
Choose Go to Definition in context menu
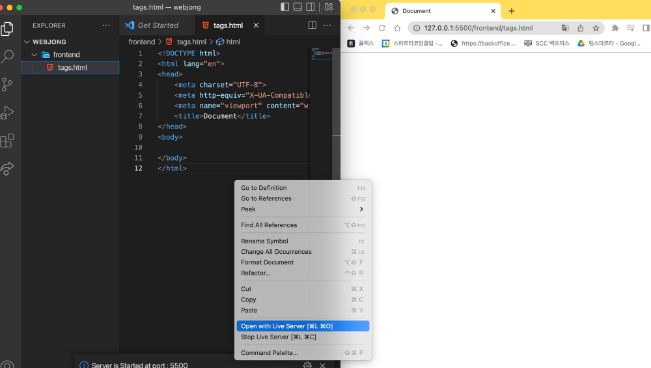[x=303, y=188]
